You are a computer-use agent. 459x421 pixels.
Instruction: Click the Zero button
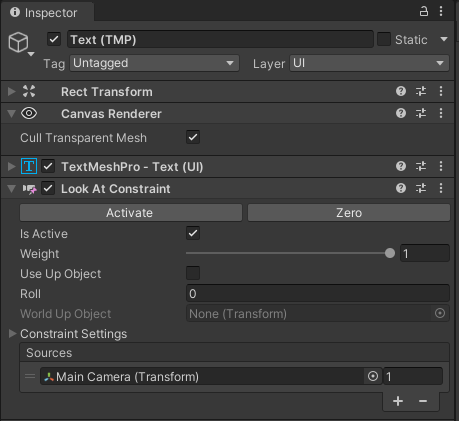349,213
